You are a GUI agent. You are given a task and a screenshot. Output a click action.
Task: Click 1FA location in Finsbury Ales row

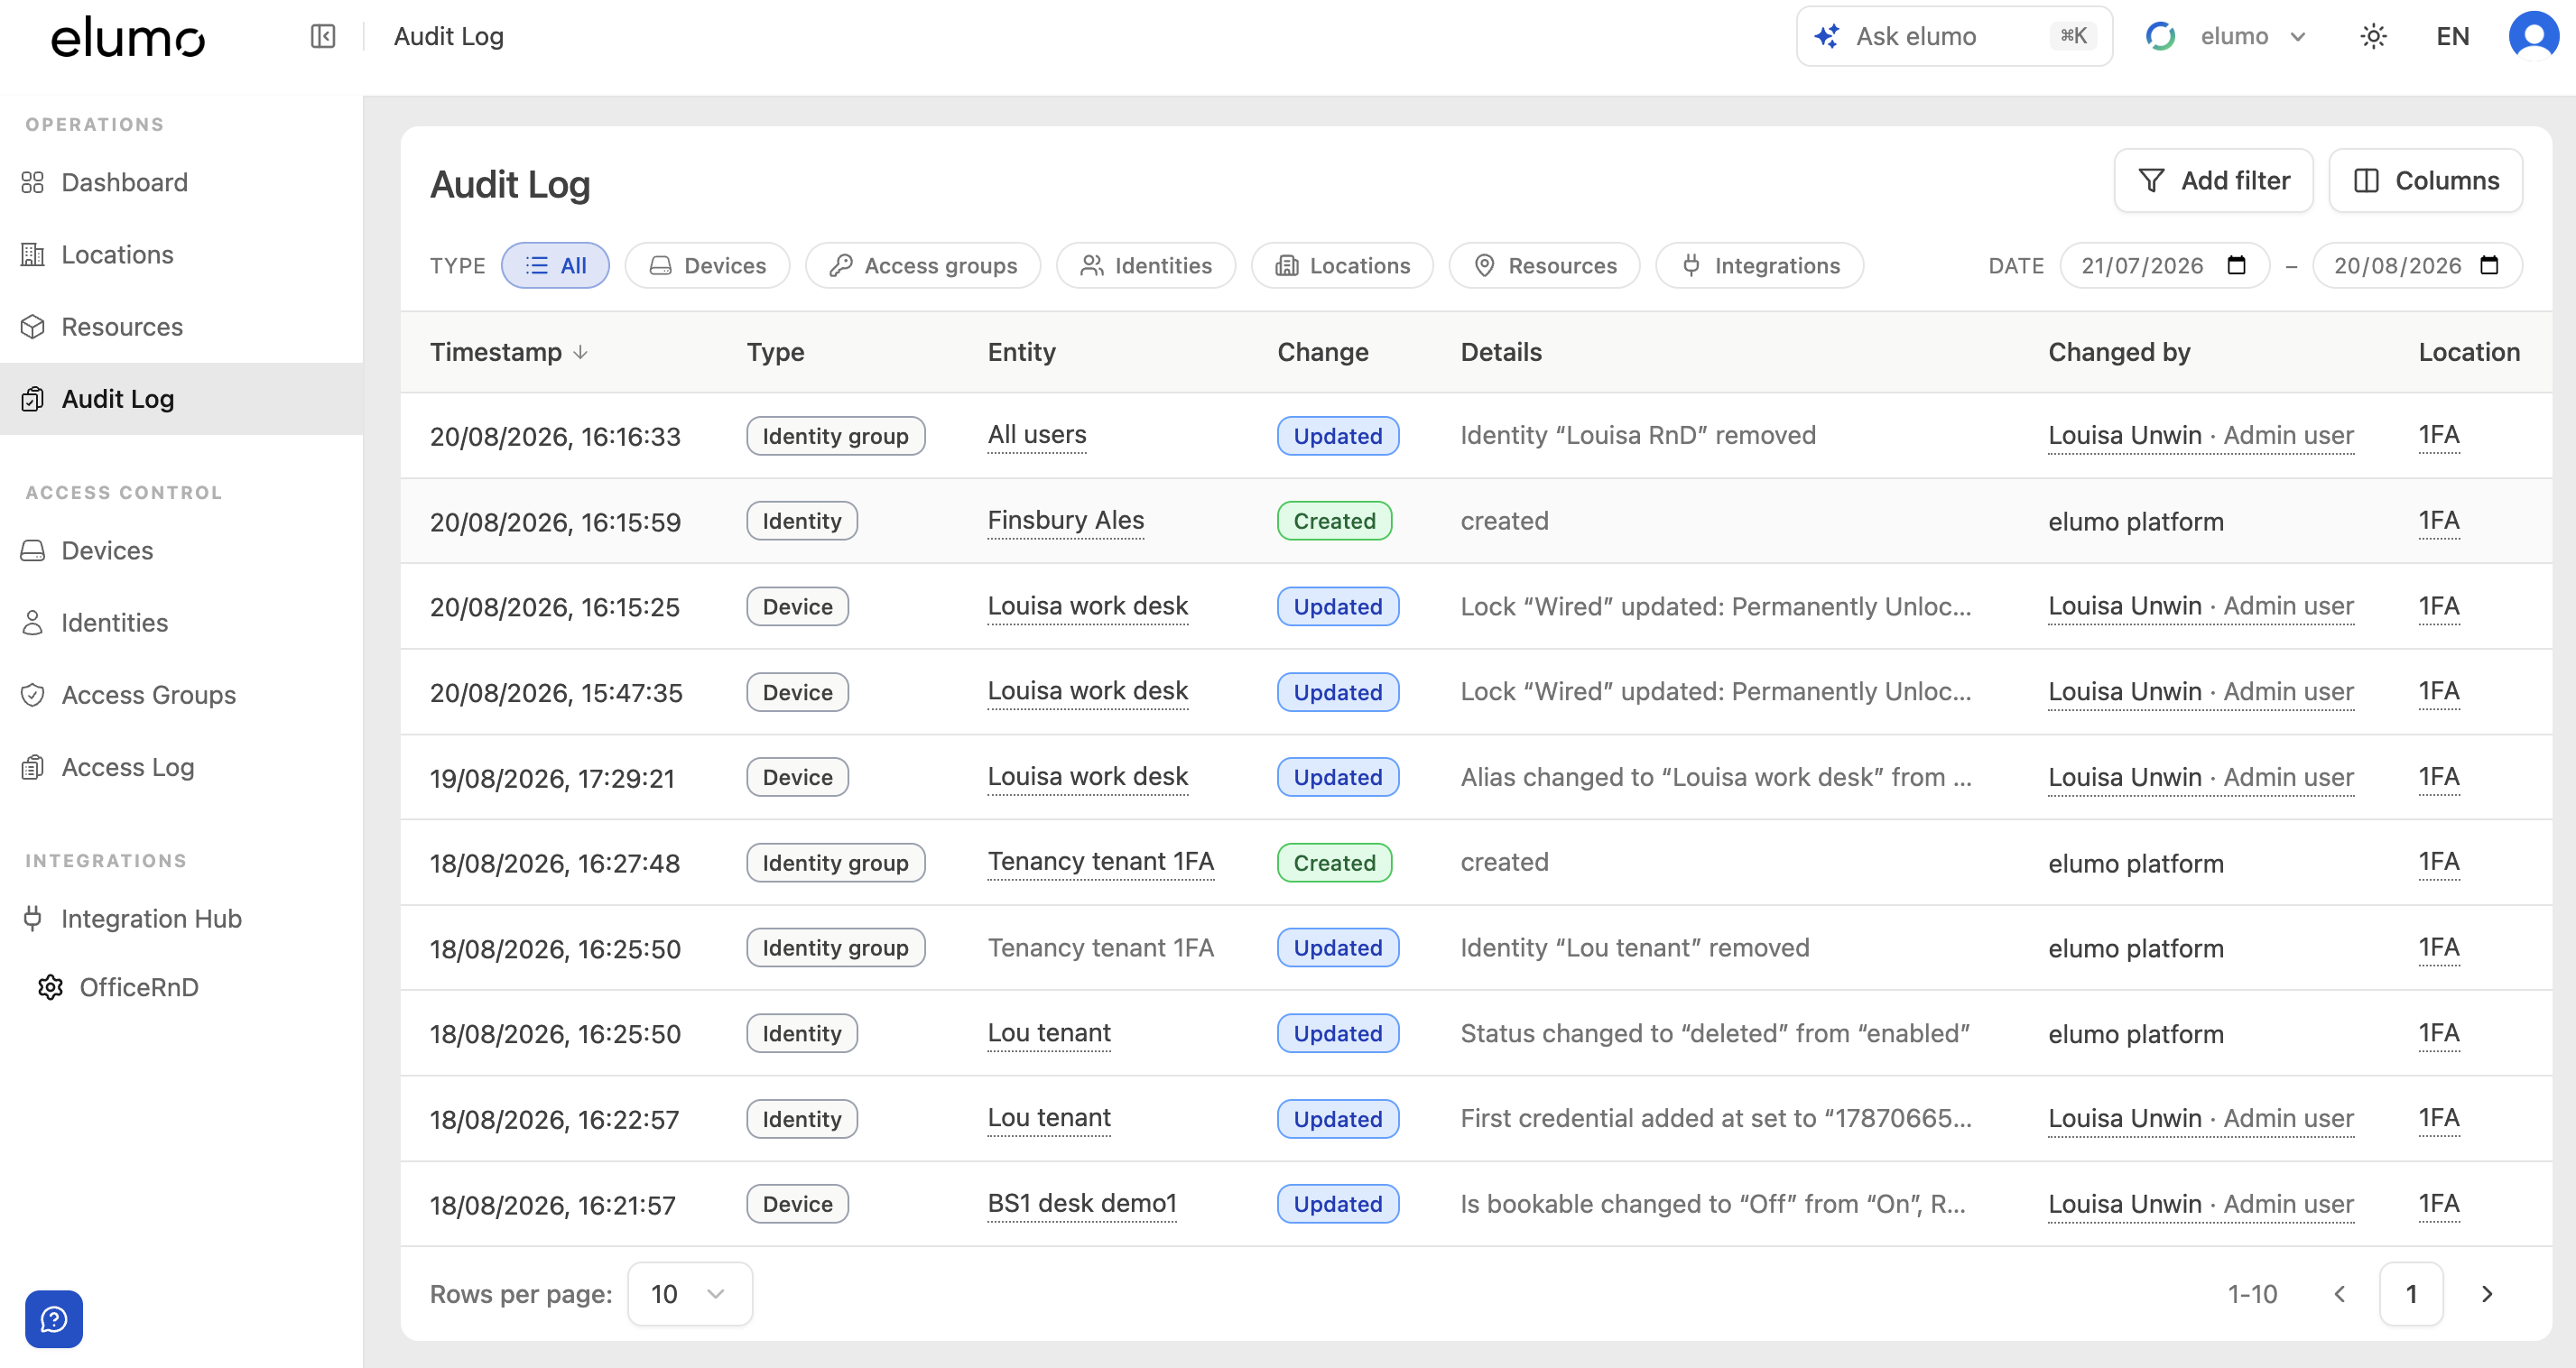[x=2439, y=521]
